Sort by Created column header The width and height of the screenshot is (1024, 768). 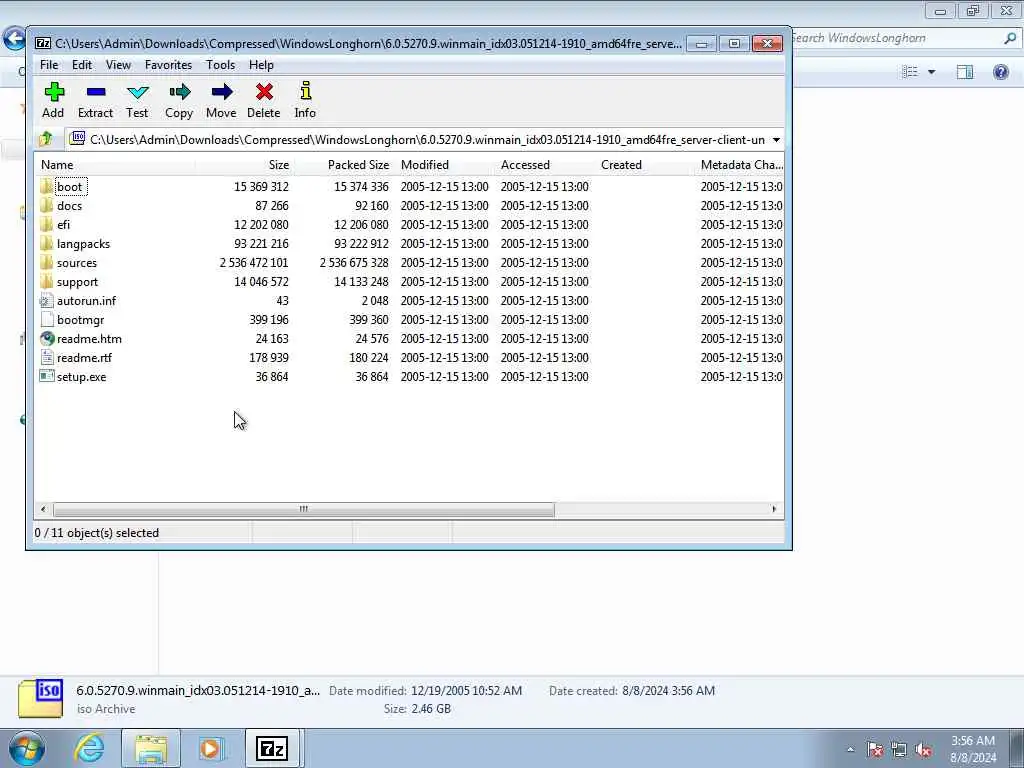tap(645, 165)
